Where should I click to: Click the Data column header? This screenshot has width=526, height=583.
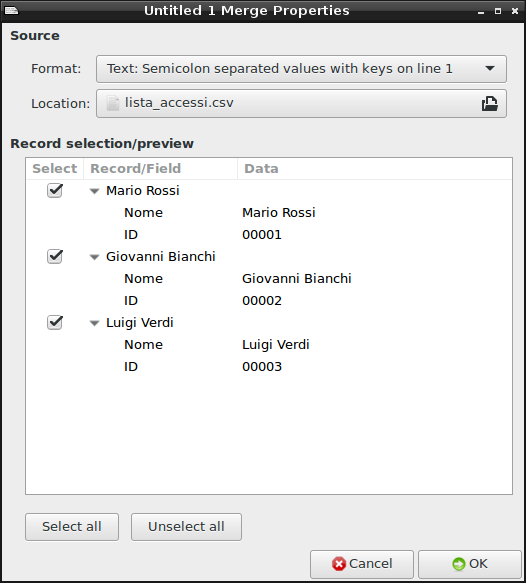coord(375,169)
